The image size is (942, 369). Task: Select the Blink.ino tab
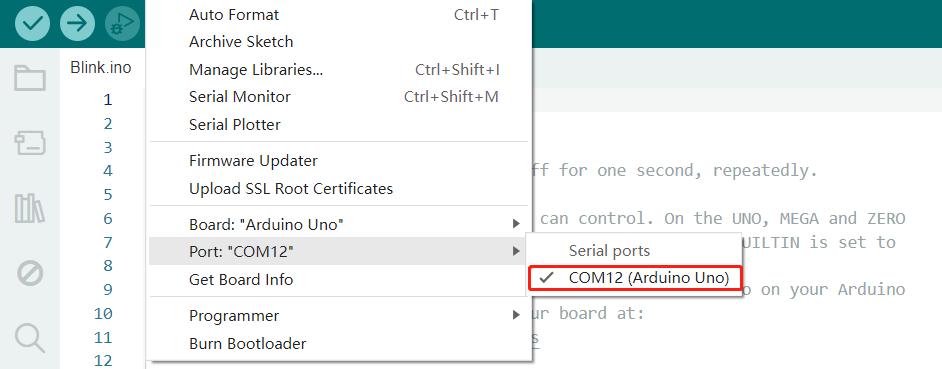(101, 67)
